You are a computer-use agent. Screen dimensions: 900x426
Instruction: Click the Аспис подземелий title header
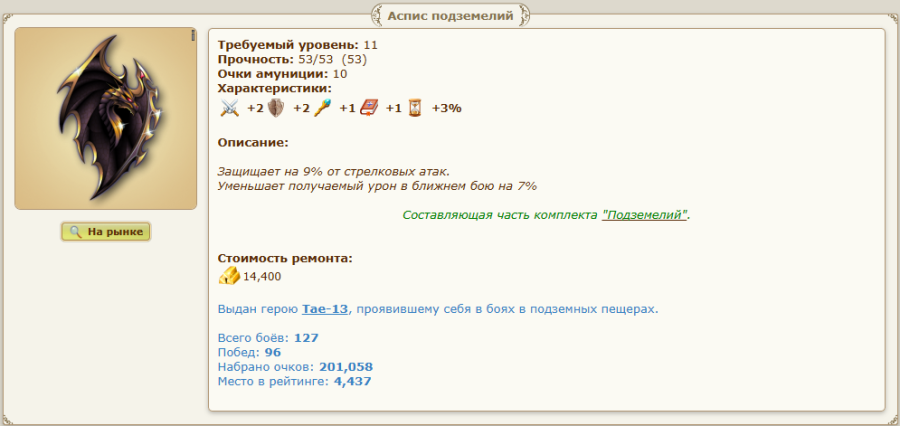pos(450,16)
